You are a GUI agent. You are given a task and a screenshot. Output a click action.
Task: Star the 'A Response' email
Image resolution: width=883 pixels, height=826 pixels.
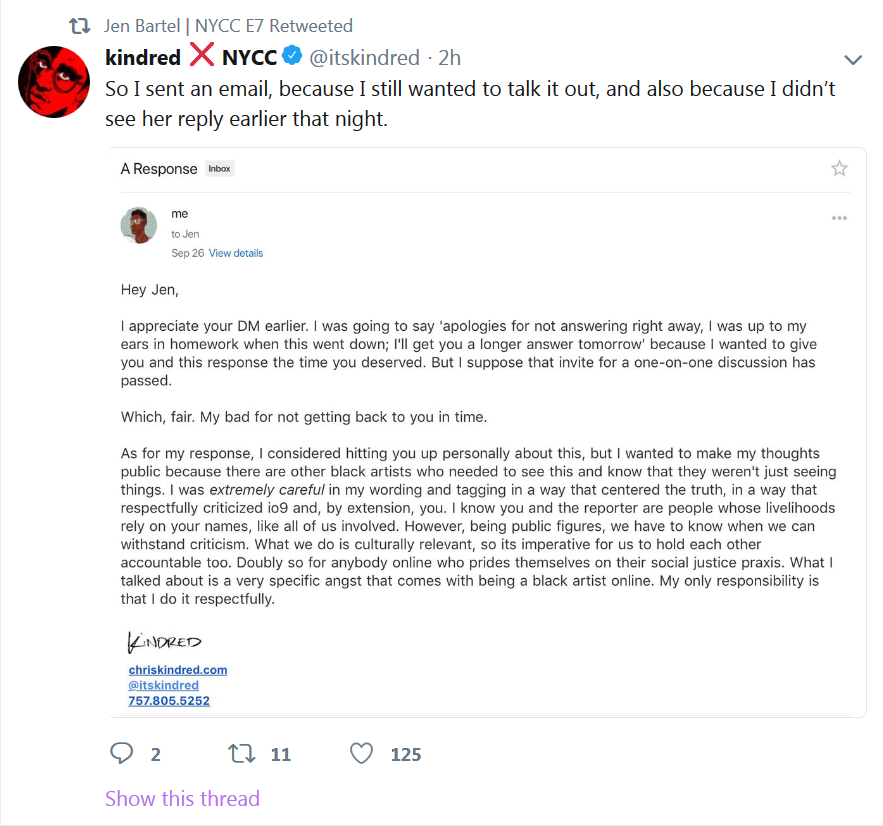click(x=839, y=168)
